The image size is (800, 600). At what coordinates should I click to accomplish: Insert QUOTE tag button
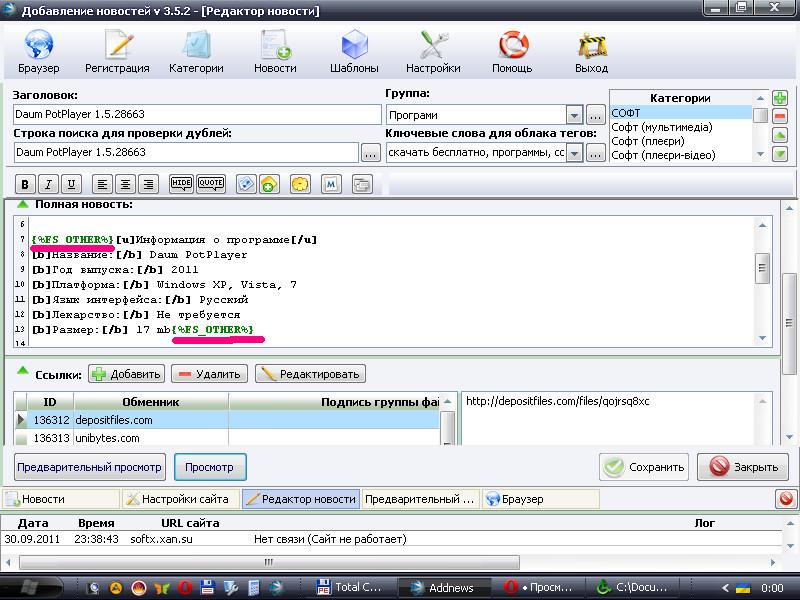pos(211,184)
